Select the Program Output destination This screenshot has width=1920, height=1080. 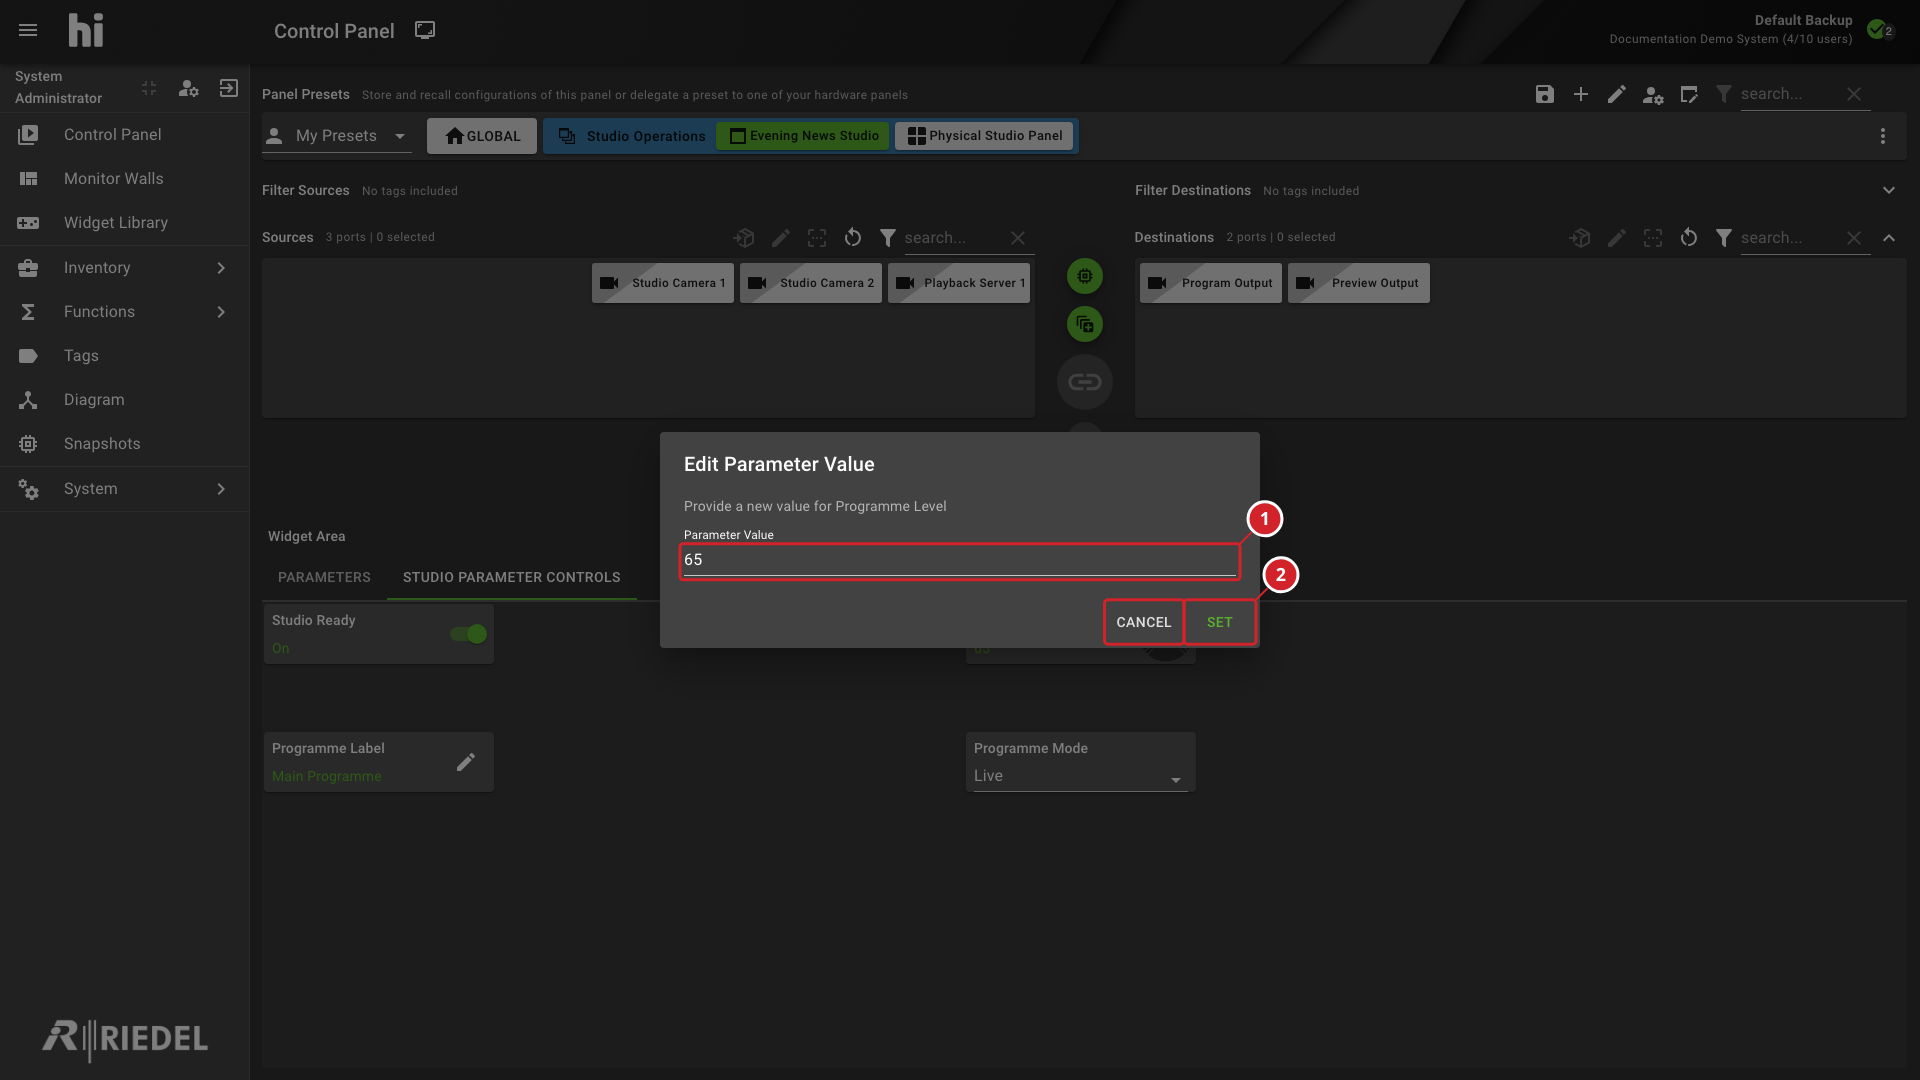click(x=1211, y=283)
